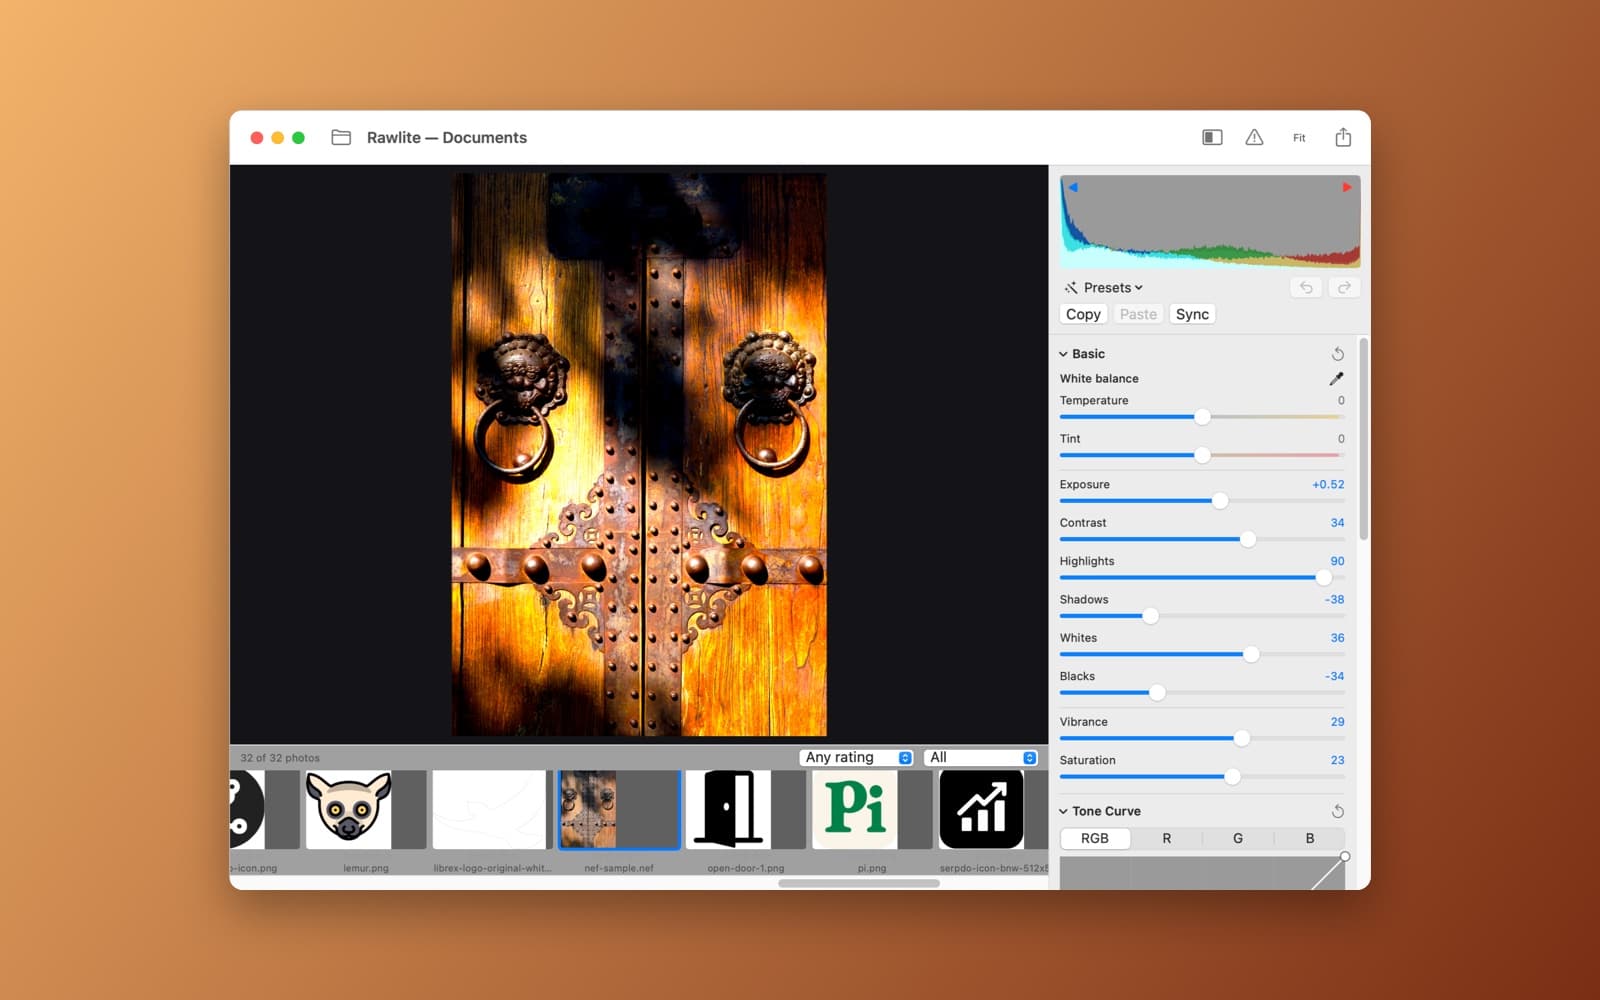
Task: Click the undo arrow button
Action: tap(1306, 287)
